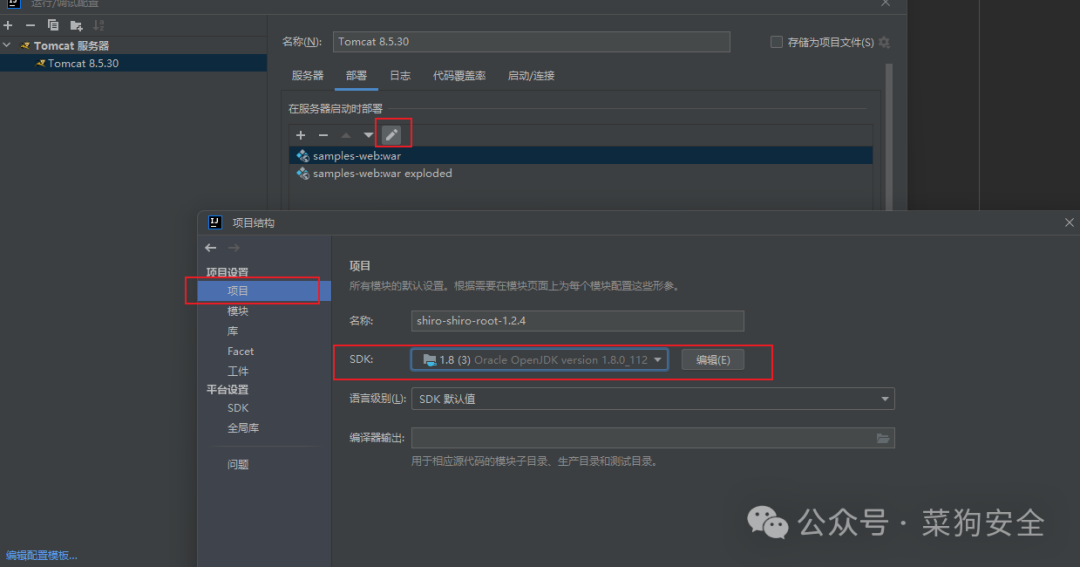Click the sort configurations icon
The height and width of the screenshot is (567, 1080).
point(98,25)
